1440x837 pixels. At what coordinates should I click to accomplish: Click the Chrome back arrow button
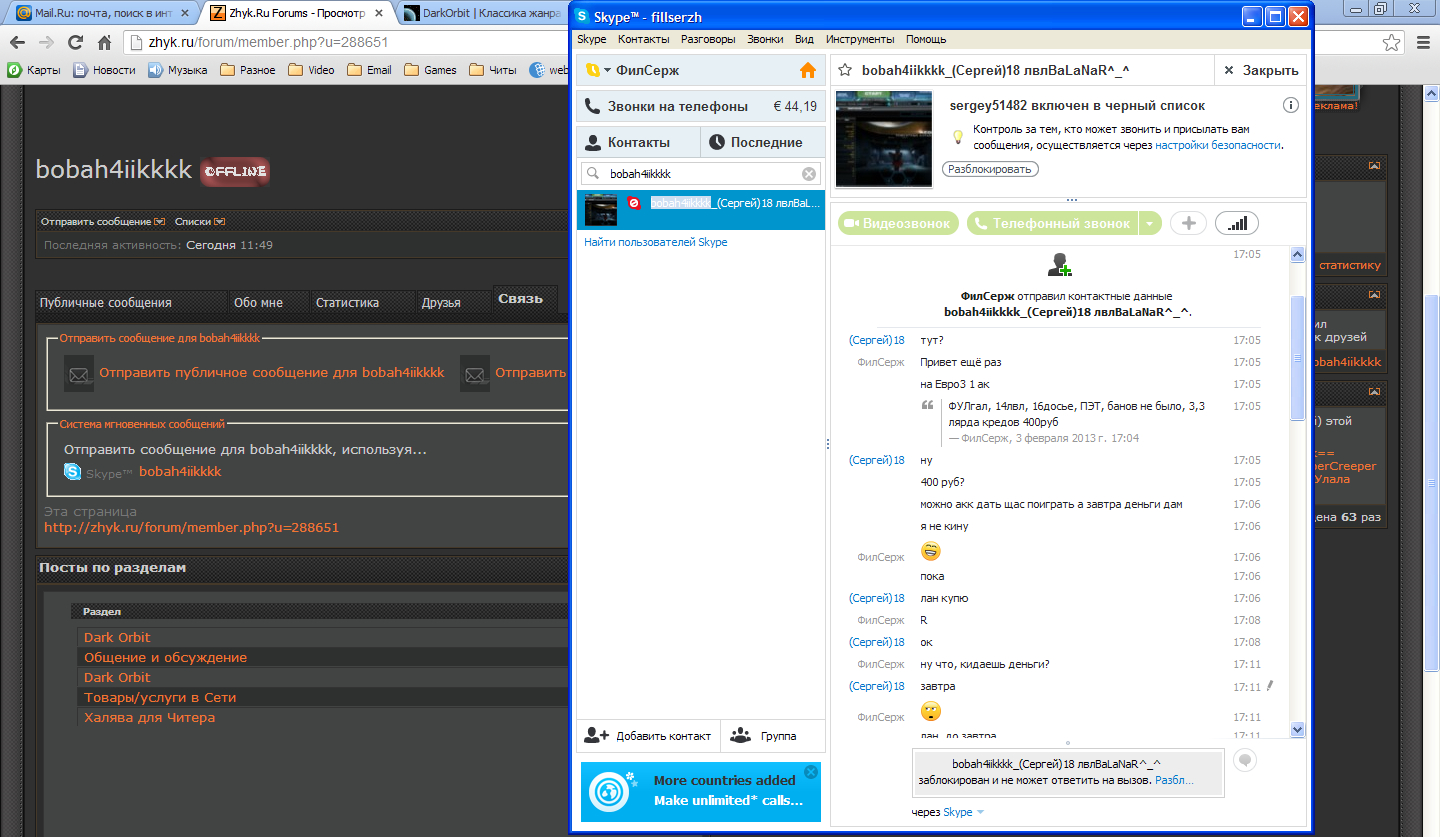[x=18, y=43]
